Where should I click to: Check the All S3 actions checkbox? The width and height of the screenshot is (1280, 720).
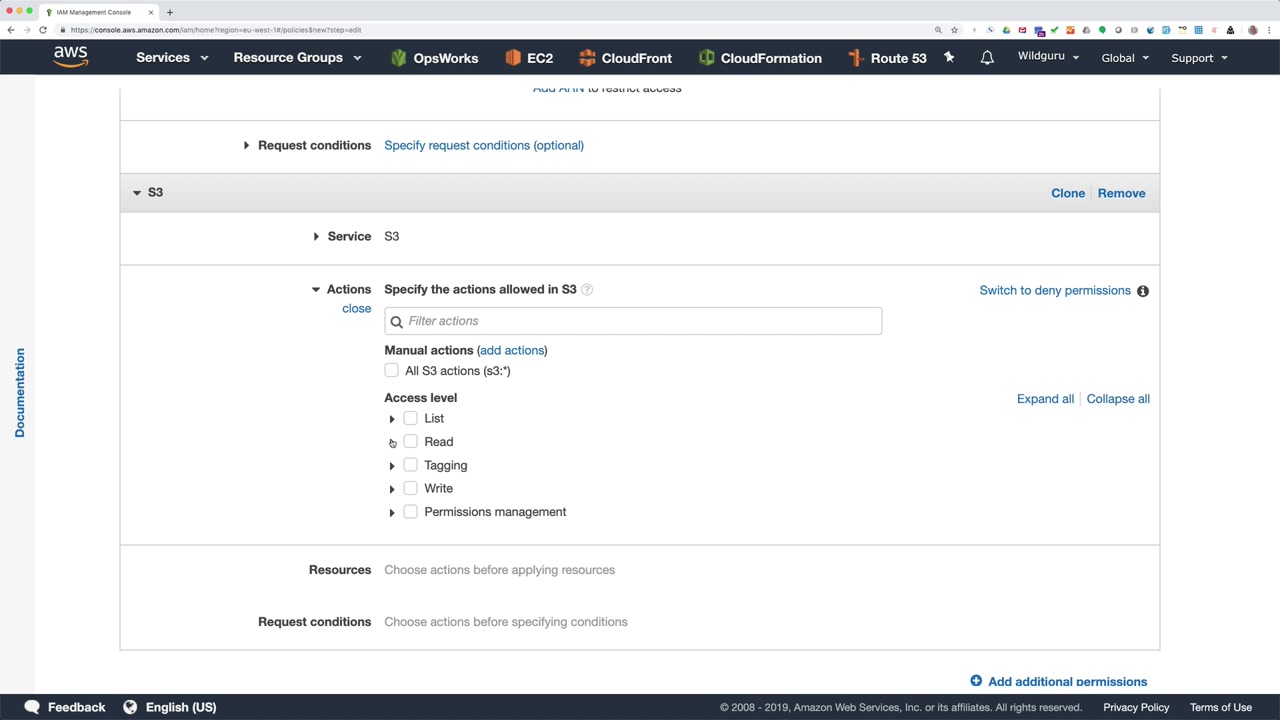391,371
